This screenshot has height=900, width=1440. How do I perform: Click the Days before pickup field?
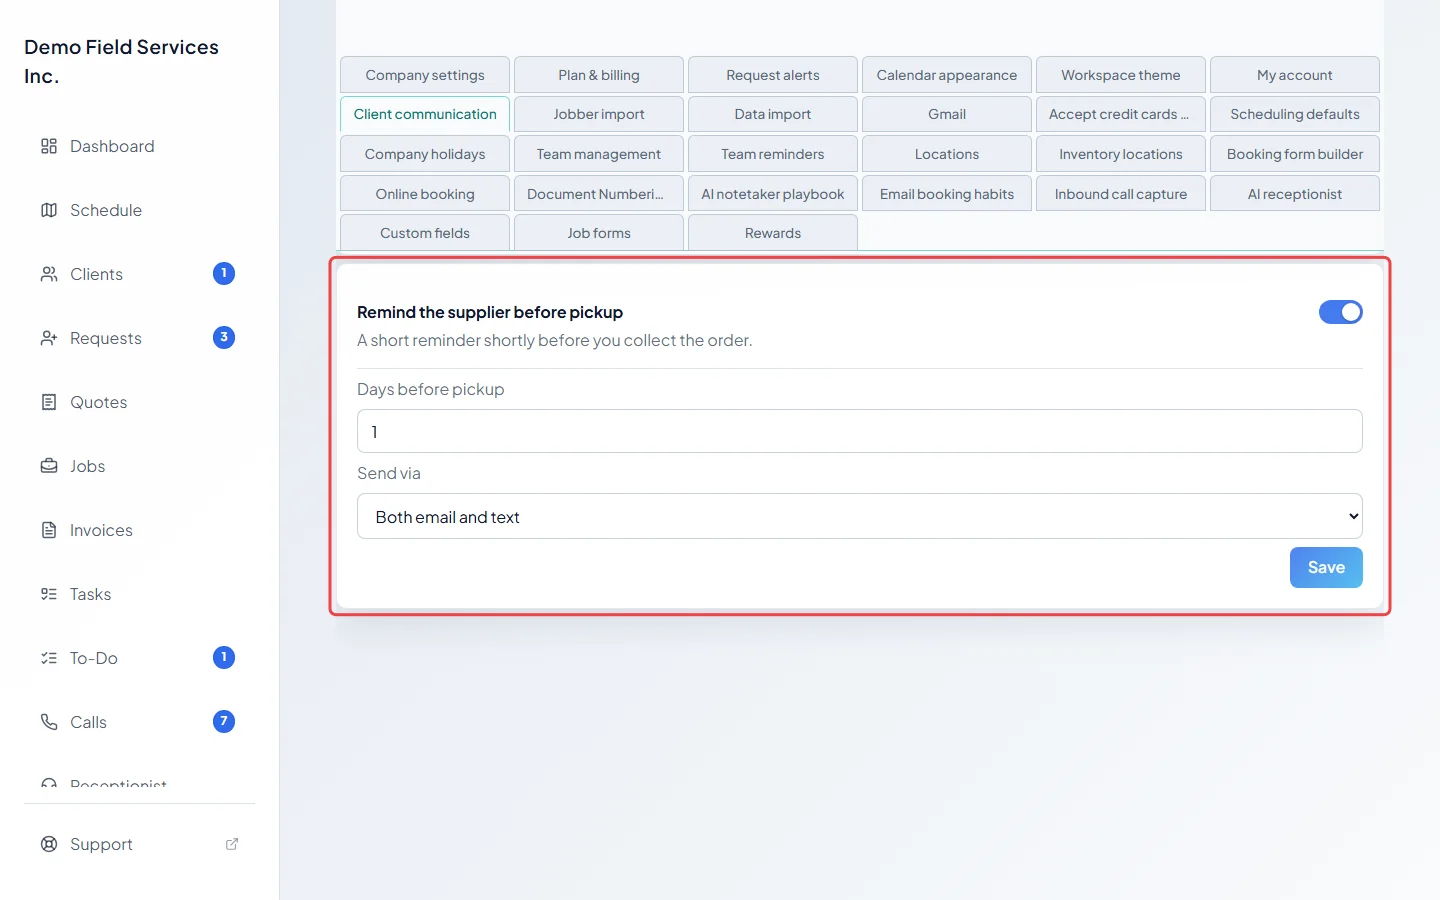pyautogui.click(x=860, y=431)
